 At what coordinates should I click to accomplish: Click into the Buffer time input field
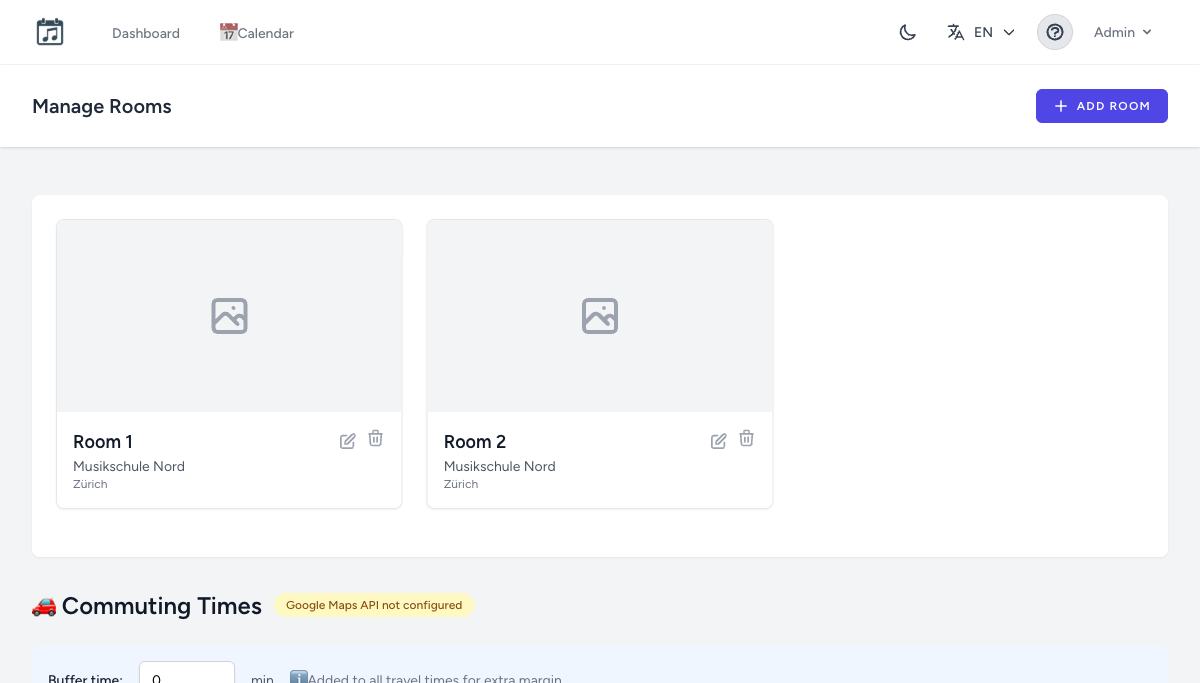tap(187, 674)
